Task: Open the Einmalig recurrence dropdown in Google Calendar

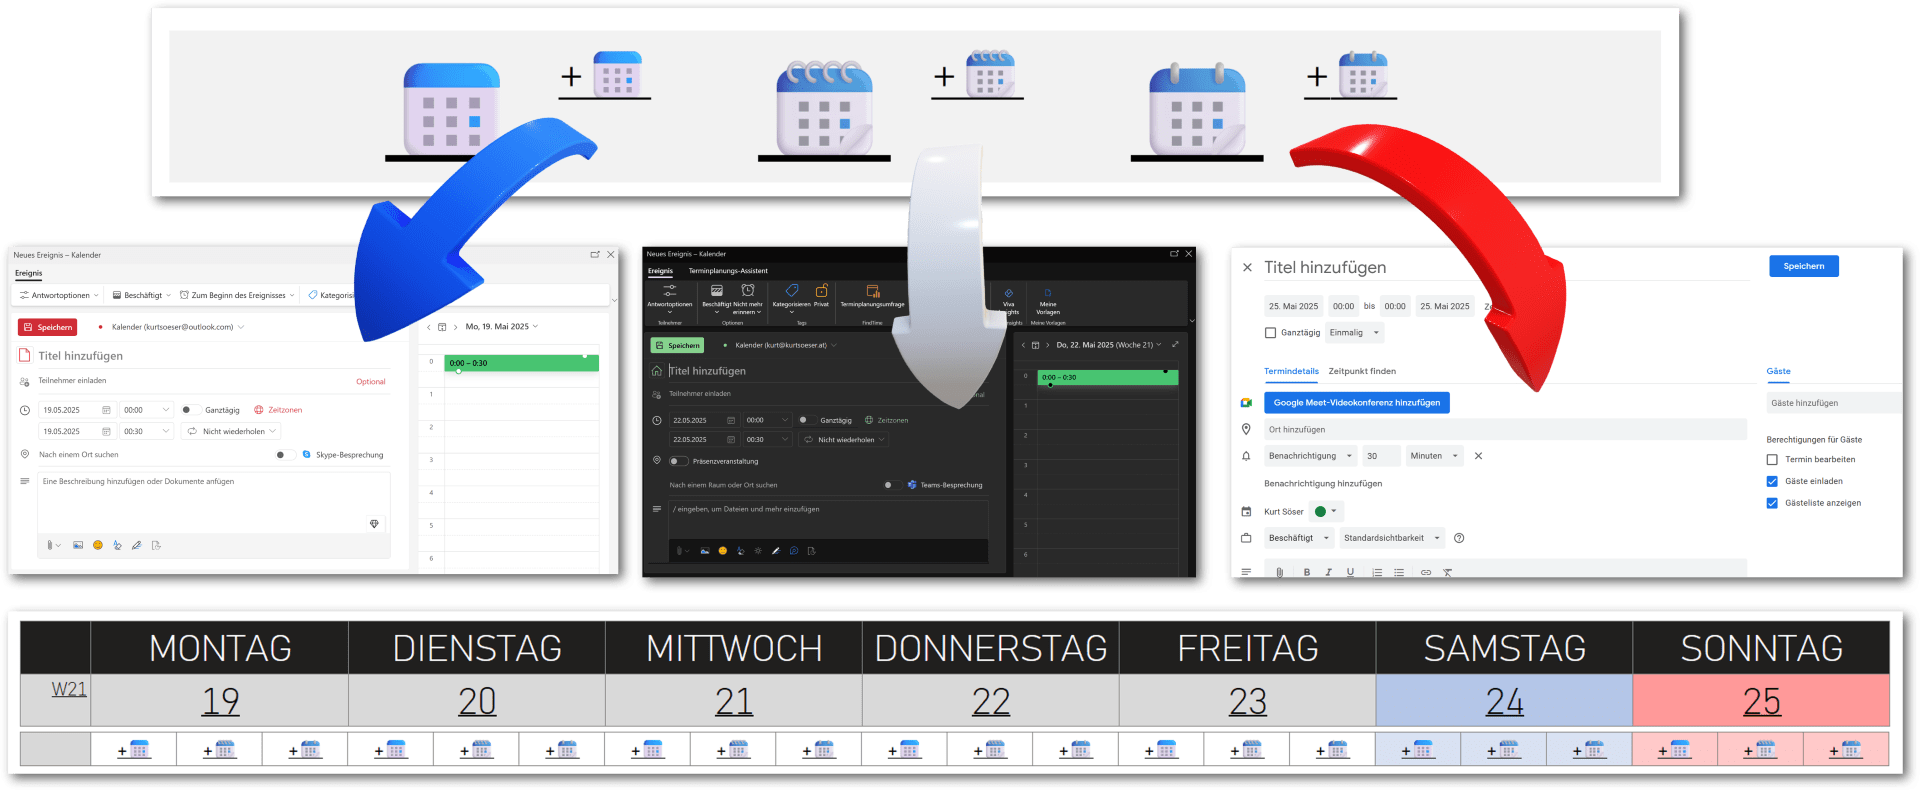Action: 1354,333
